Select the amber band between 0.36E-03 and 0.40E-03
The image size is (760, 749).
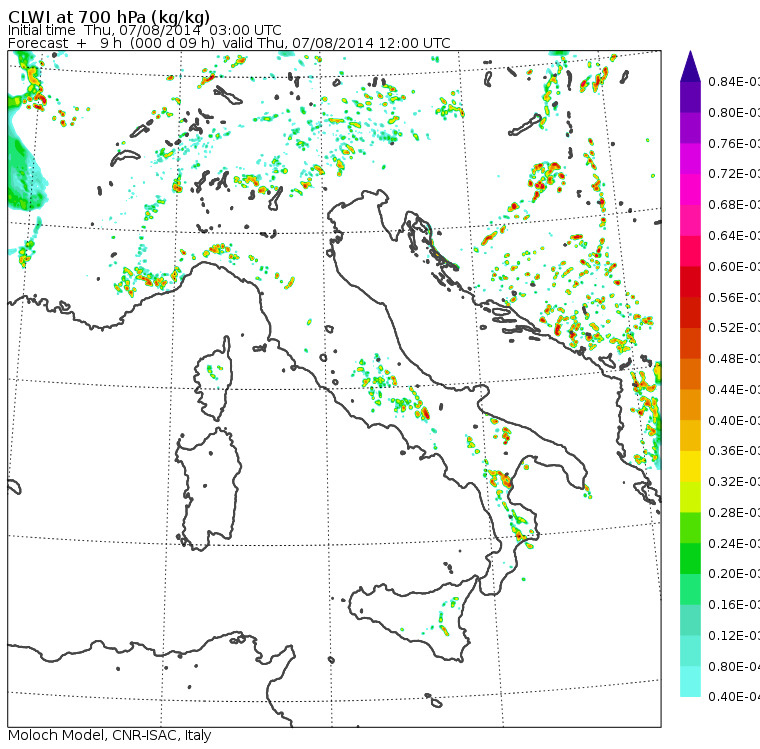coord(690,435)
